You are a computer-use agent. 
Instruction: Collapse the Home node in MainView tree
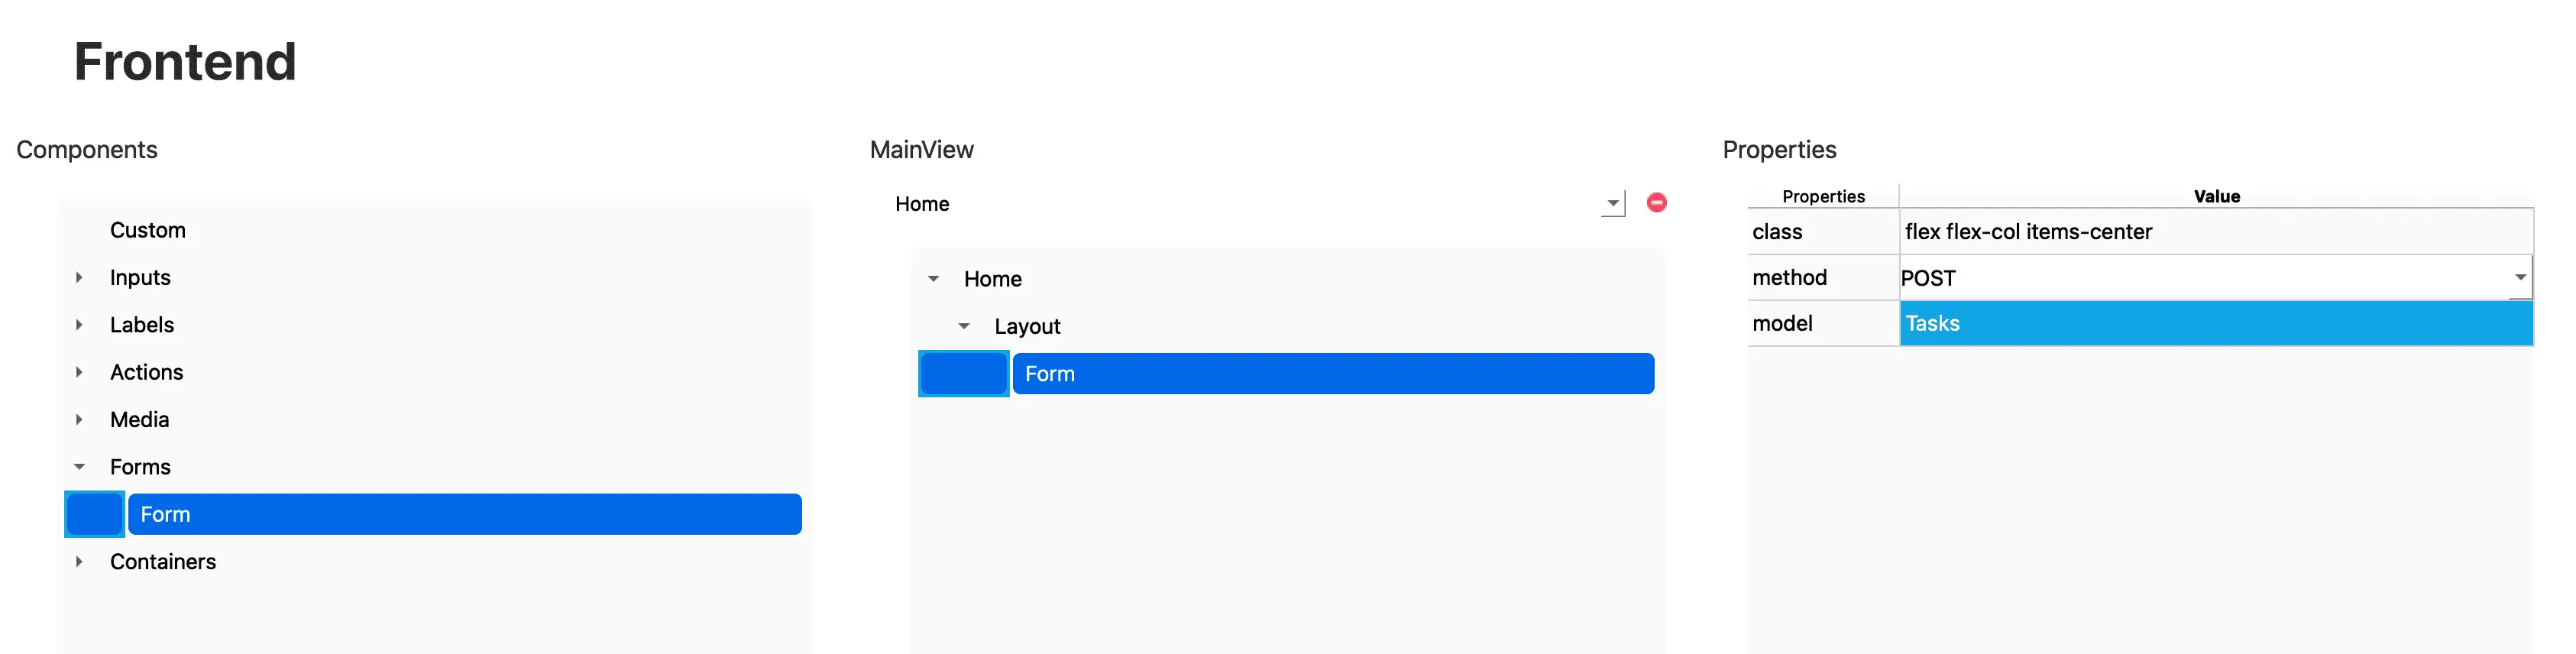(933, 279)
